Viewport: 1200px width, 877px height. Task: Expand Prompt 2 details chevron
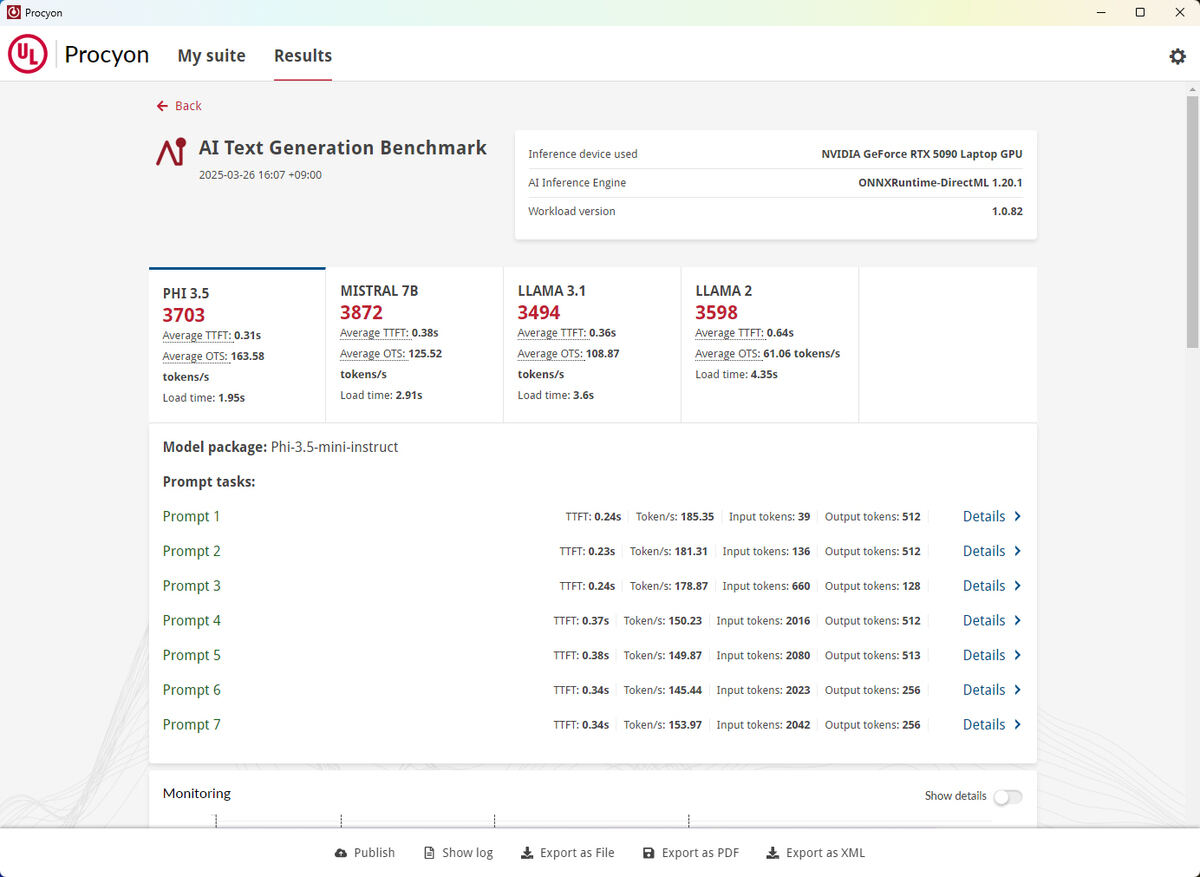[x=1018, y=552]
